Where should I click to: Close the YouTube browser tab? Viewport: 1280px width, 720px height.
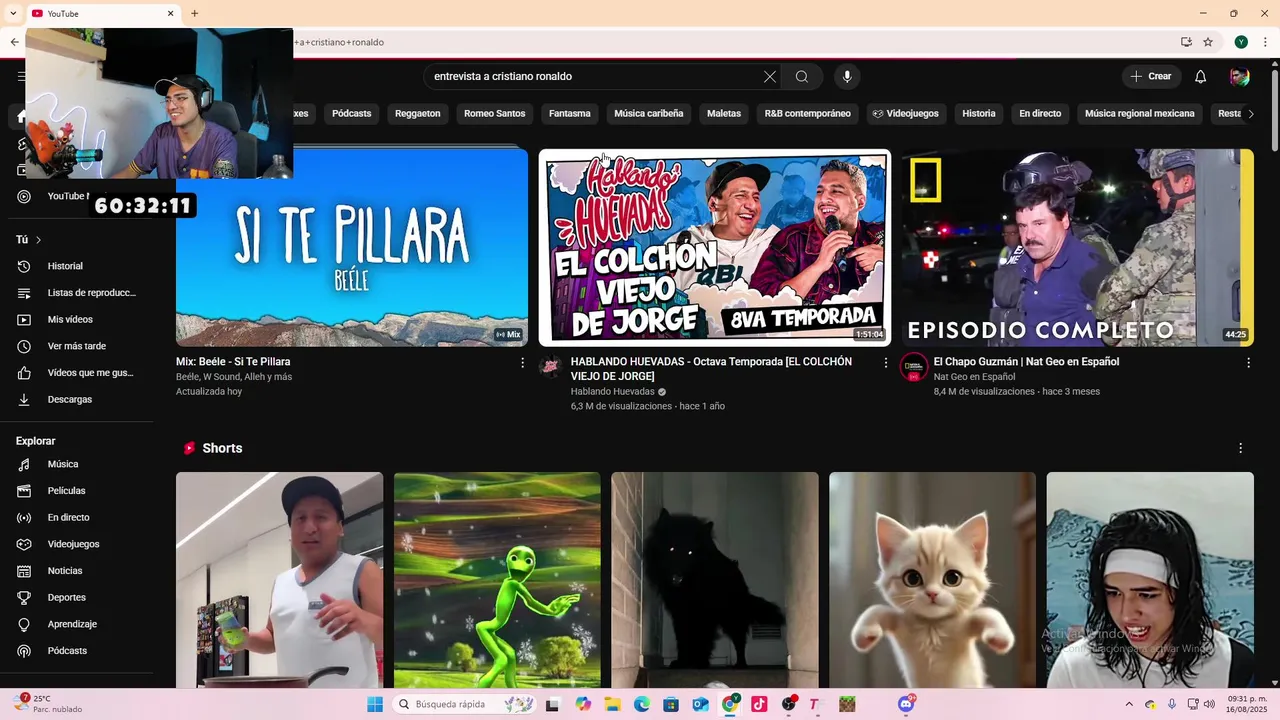[x=170, y=14]
